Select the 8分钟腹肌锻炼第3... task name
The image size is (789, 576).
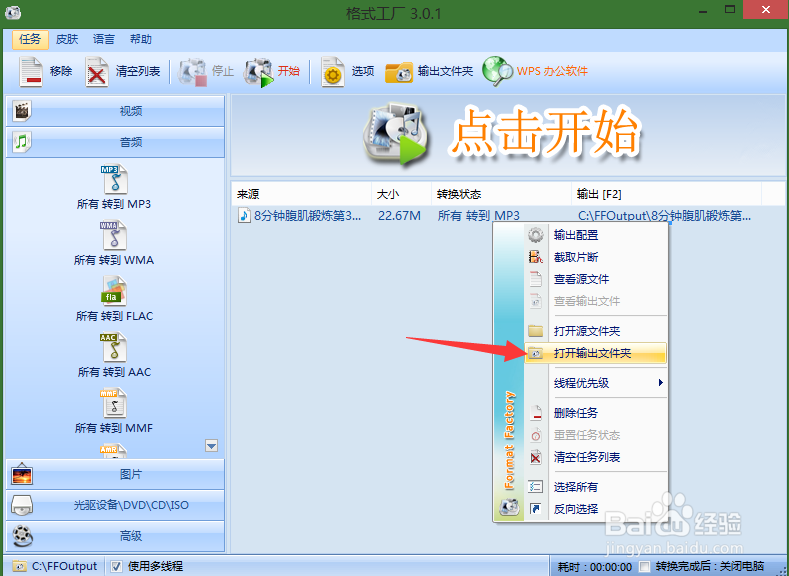(307, 216)
